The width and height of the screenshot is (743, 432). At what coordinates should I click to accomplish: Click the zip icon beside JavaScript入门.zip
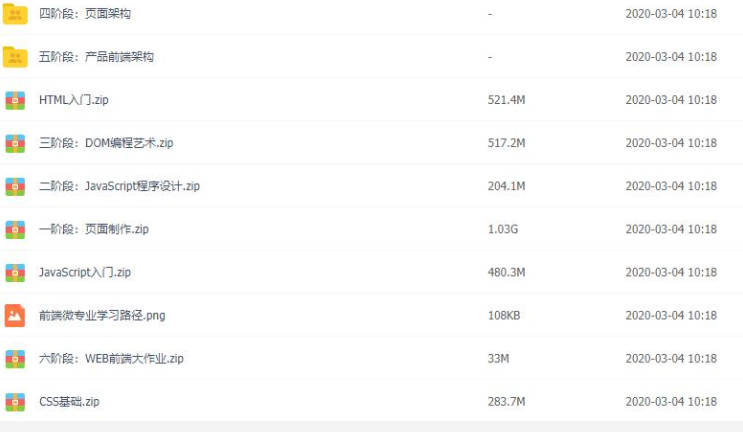click(x=15, y=272)
